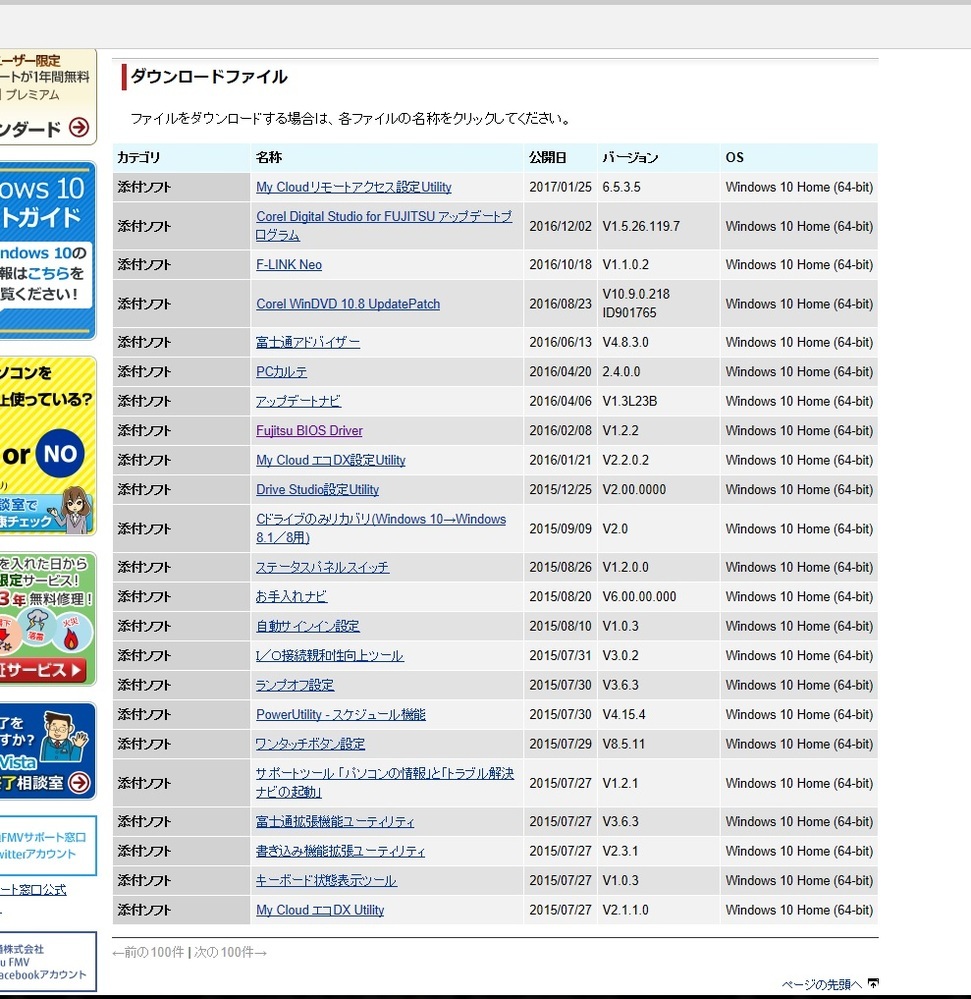Click the キーボード状態表示ツール link
This screenshot has height=999, width=971.
pos(326,880)
